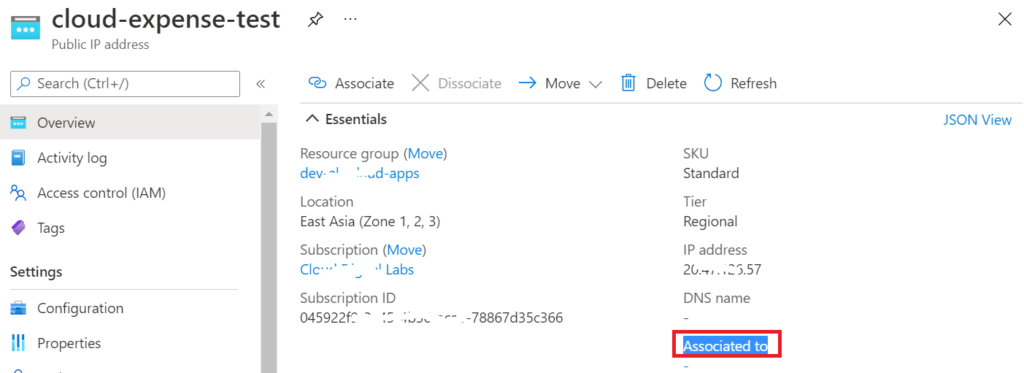The image size is (1024, 373).
Task: Click the Associate link icon
Action: pyautogui.click(x=317, y=84)
